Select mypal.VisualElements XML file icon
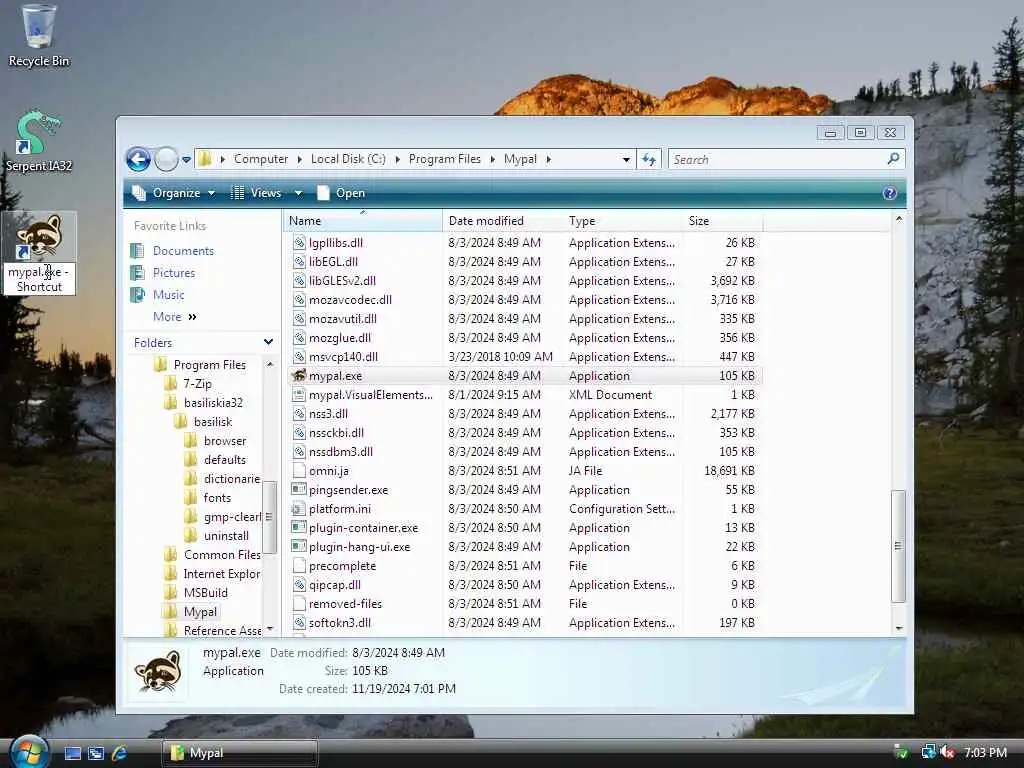This screenshot has height=768, width=1024. (x=298, y=394)
